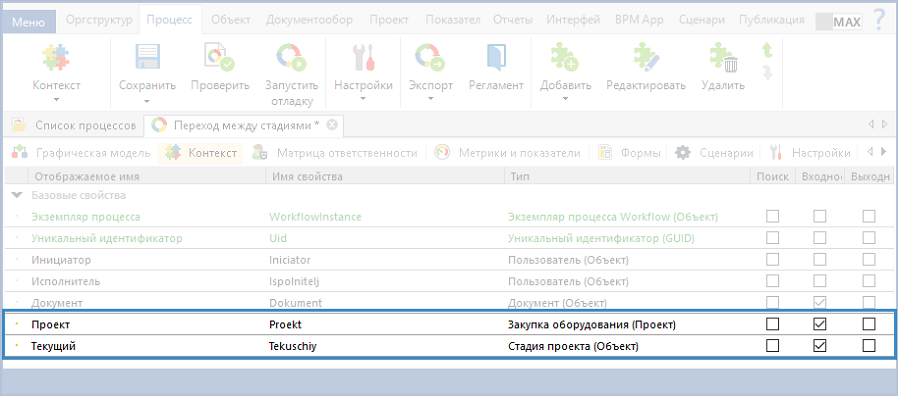
Task: Click the Сценарии gear icon
Action: click(x=682, y=152)
